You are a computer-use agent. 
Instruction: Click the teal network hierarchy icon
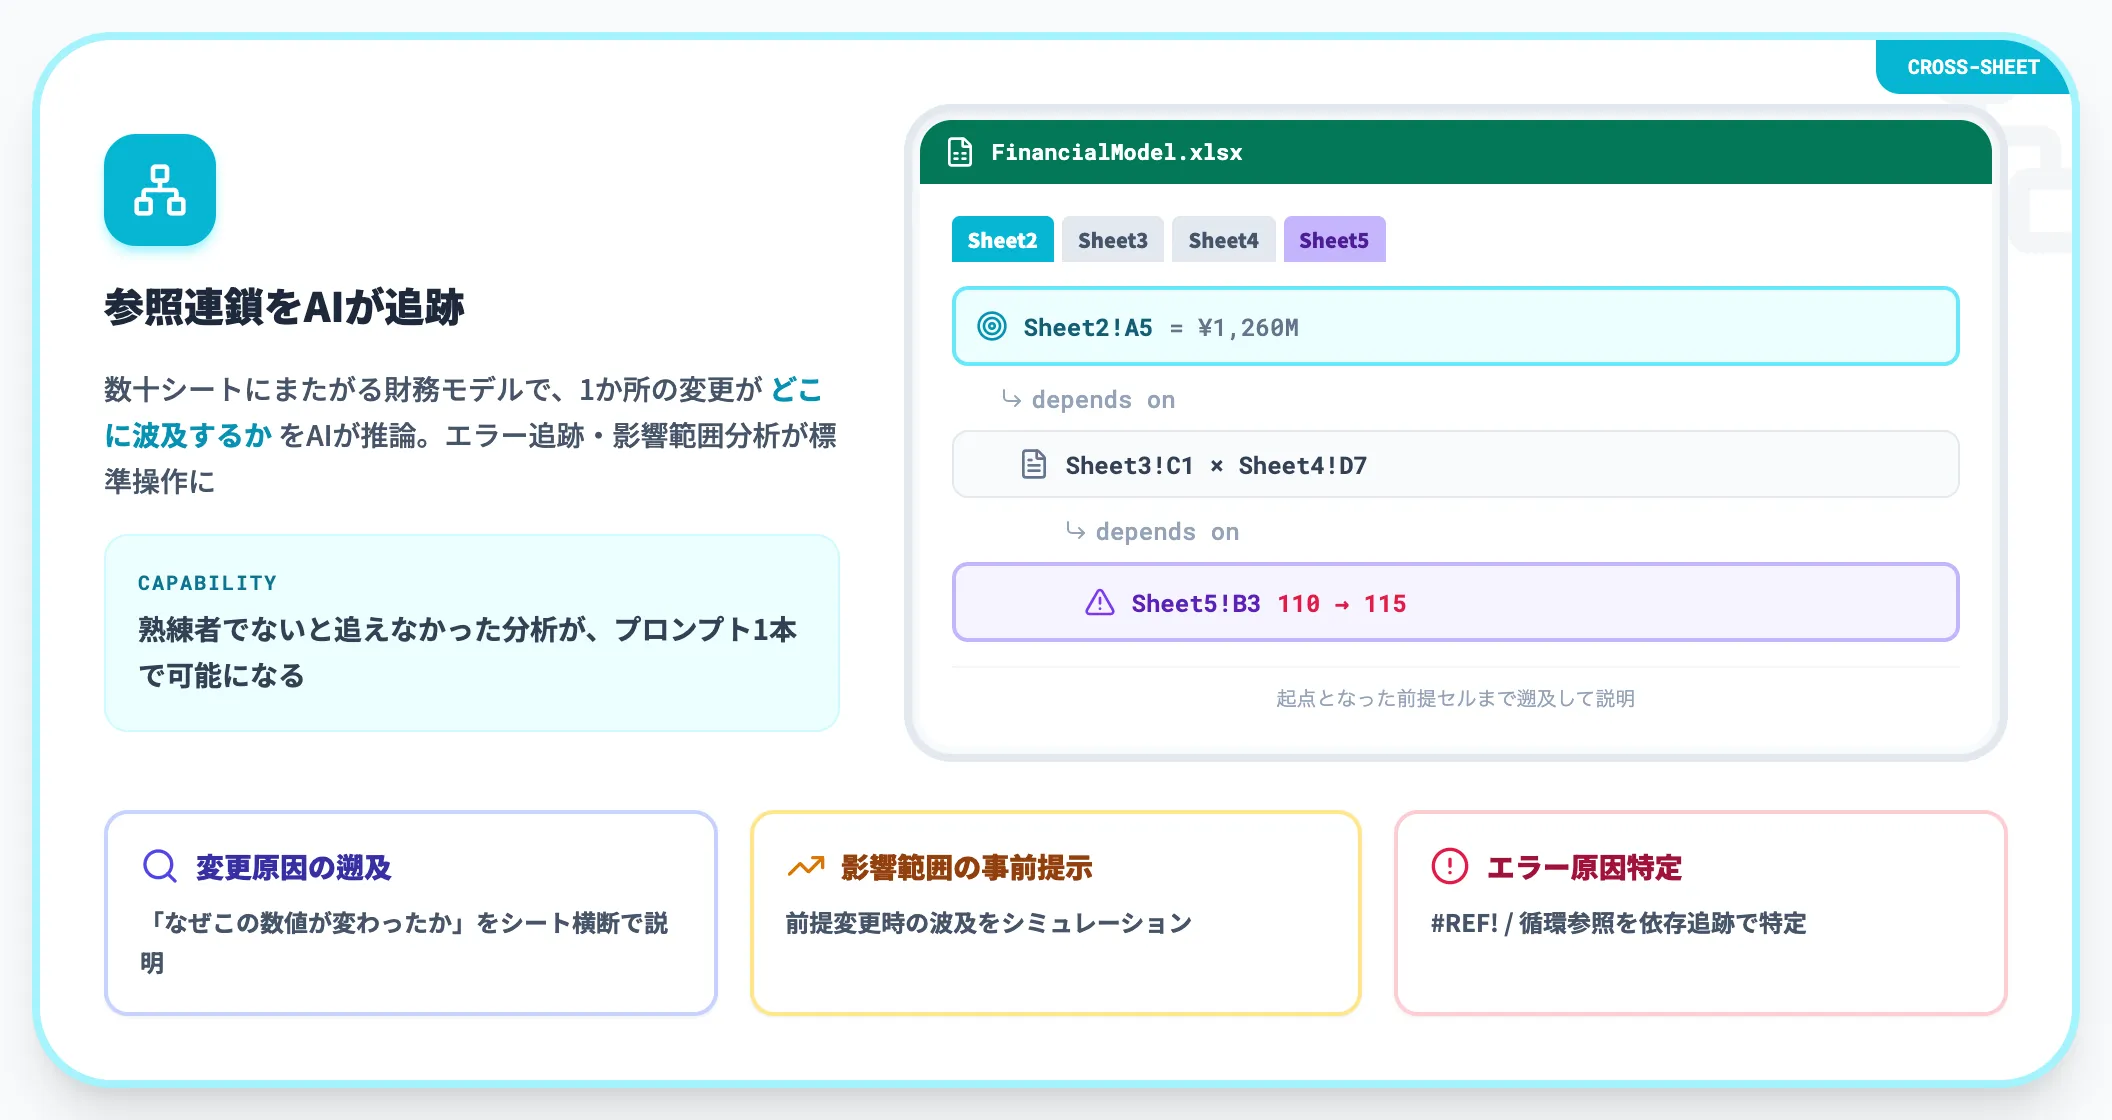pos(160,190)
